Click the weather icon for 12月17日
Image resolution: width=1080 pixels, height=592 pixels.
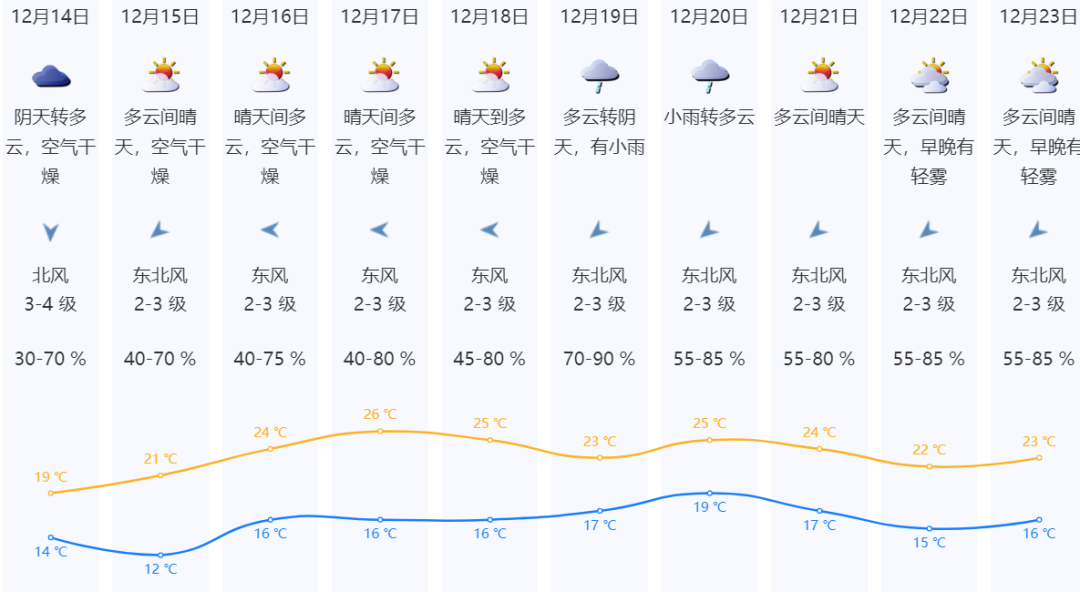coord(380,75)
